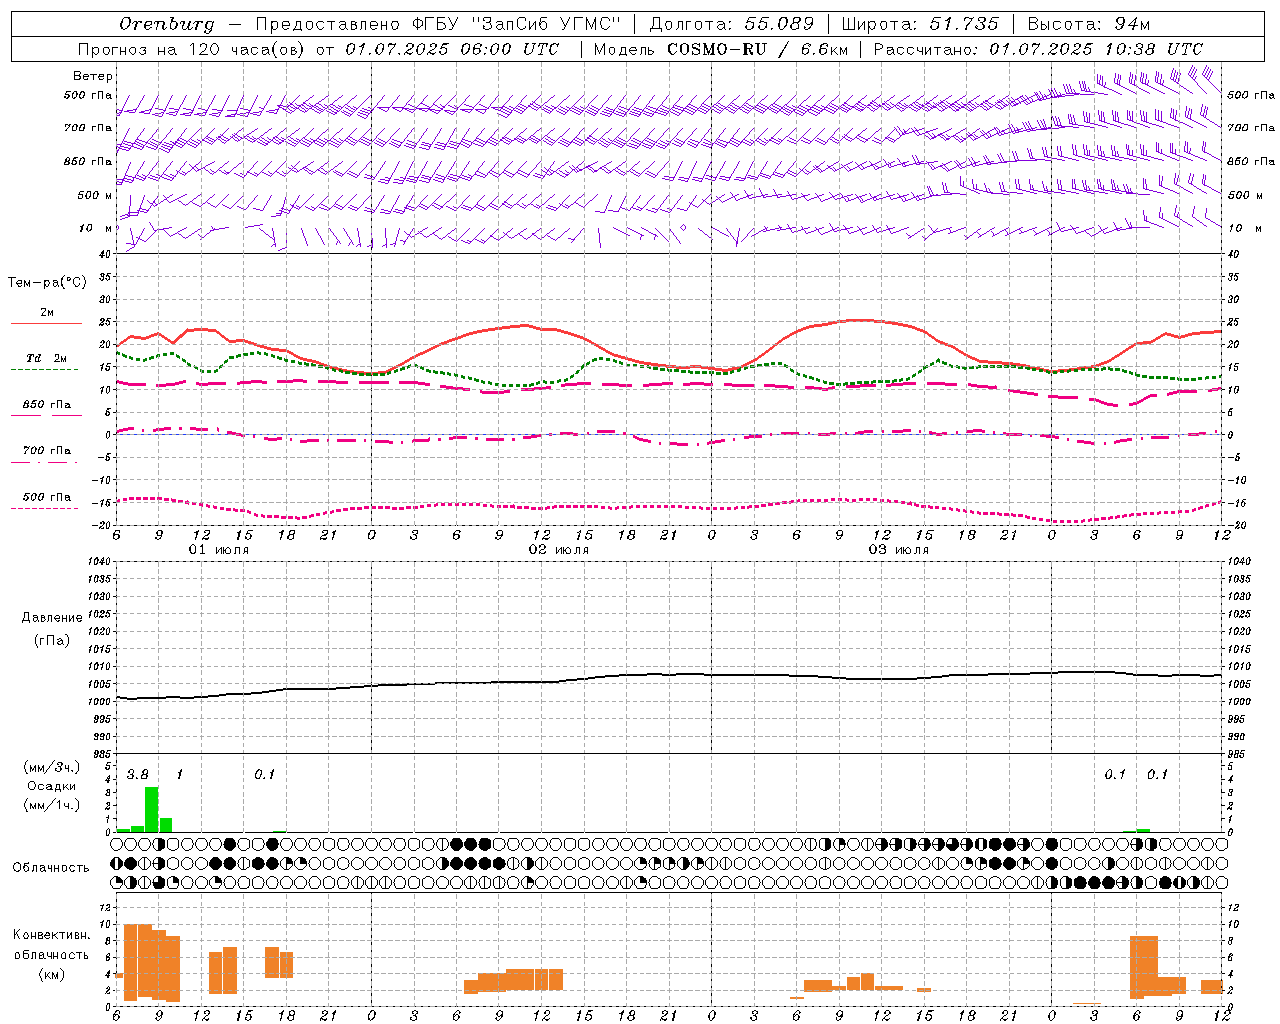The height and width of the screenshot is (1024, 1280).
Task: Click the "0.1" precipitation value on 01 июля
Action: point(264,775)
